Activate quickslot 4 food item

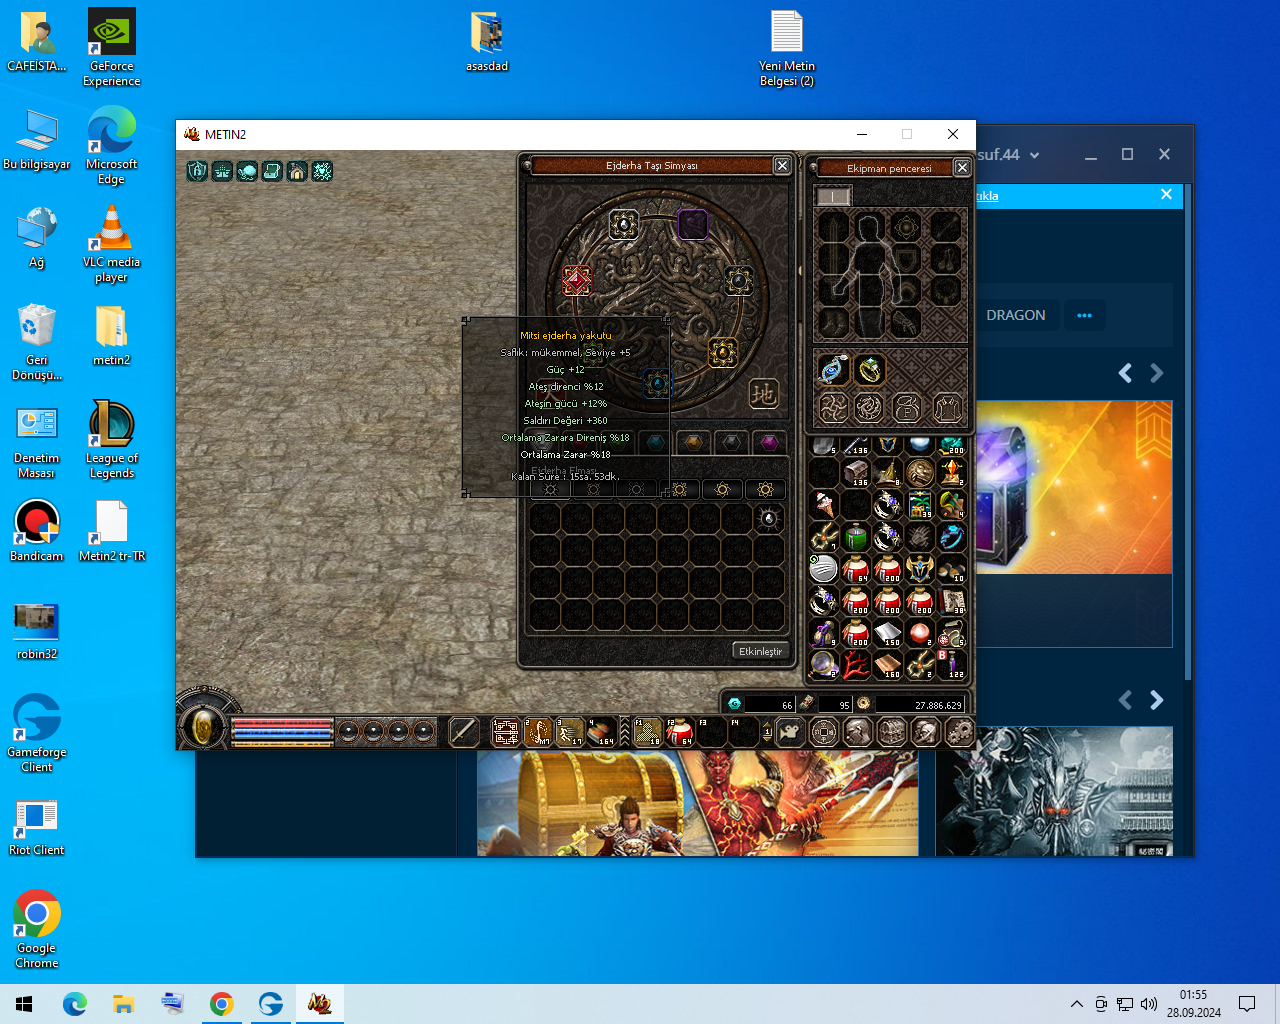click(x=602, y=733)
